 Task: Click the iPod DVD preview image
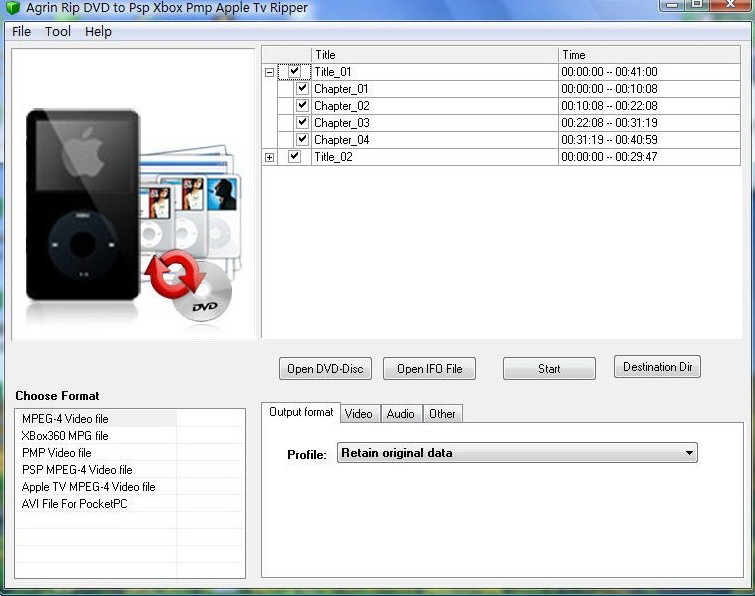click(x=133, y=194)
